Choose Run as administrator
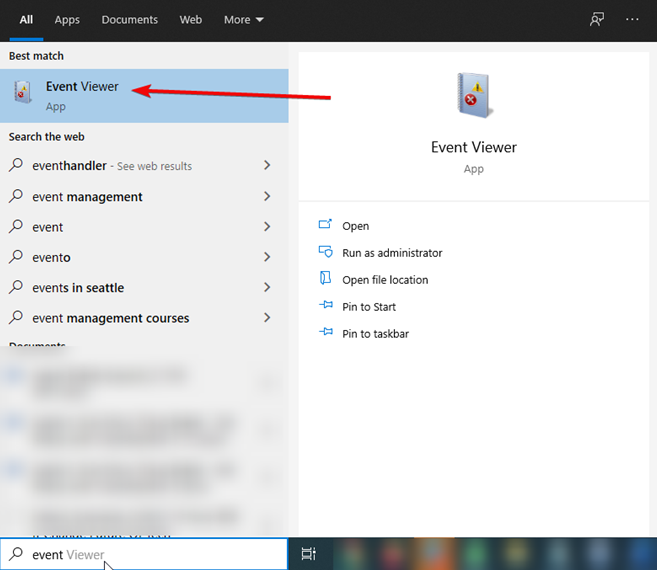This screenshot has width=657, height=570. click(392, 253)
